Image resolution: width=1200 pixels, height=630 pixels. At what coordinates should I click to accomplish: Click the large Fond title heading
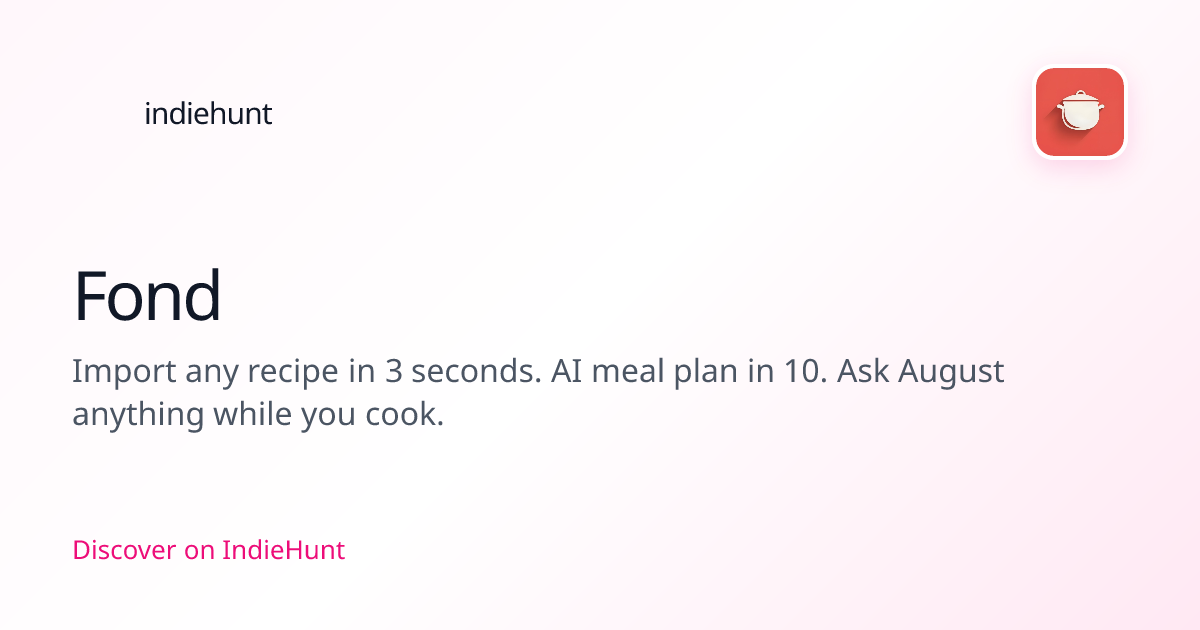point(147,297)
